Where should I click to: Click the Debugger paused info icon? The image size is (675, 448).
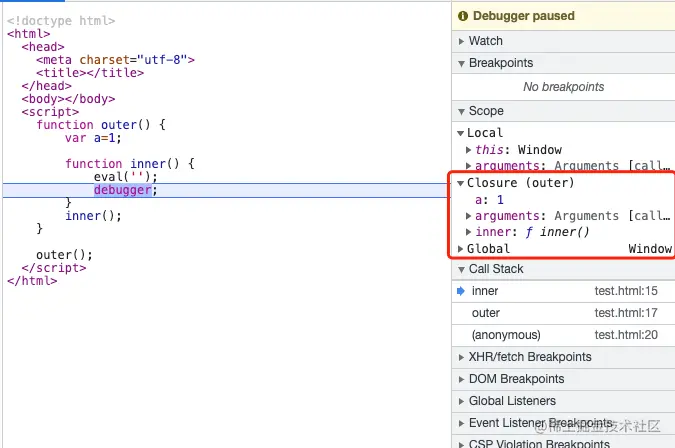click(463, 16)
